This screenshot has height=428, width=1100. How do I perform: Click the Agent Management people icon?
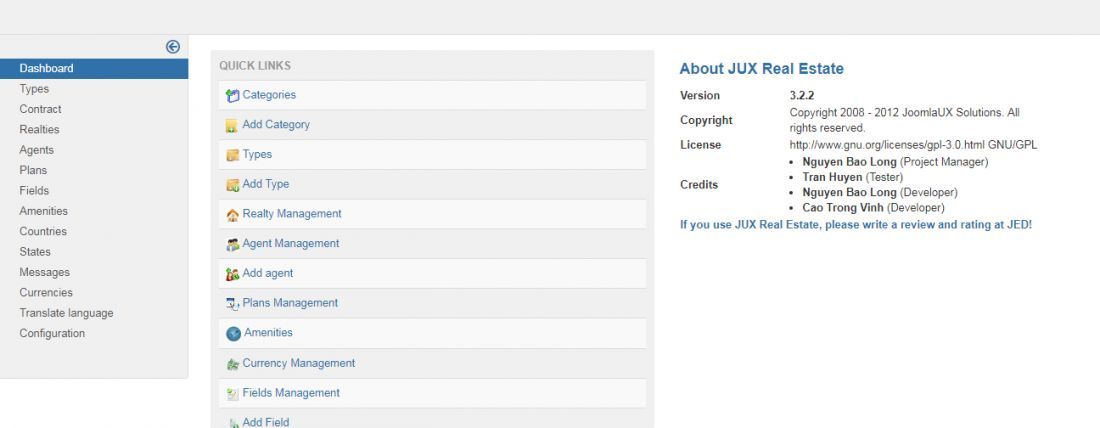[x=233, y=244]
